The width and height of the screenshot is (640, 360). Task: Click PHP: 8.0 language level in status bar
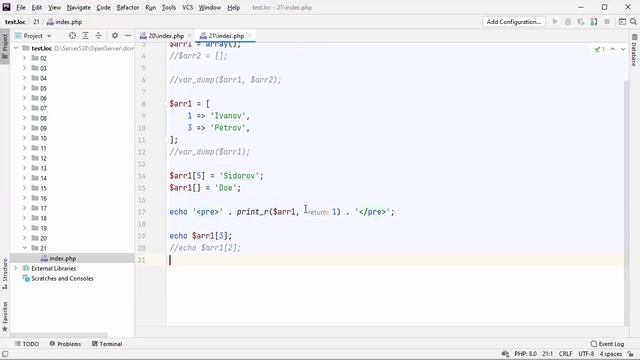click(525, 354)
